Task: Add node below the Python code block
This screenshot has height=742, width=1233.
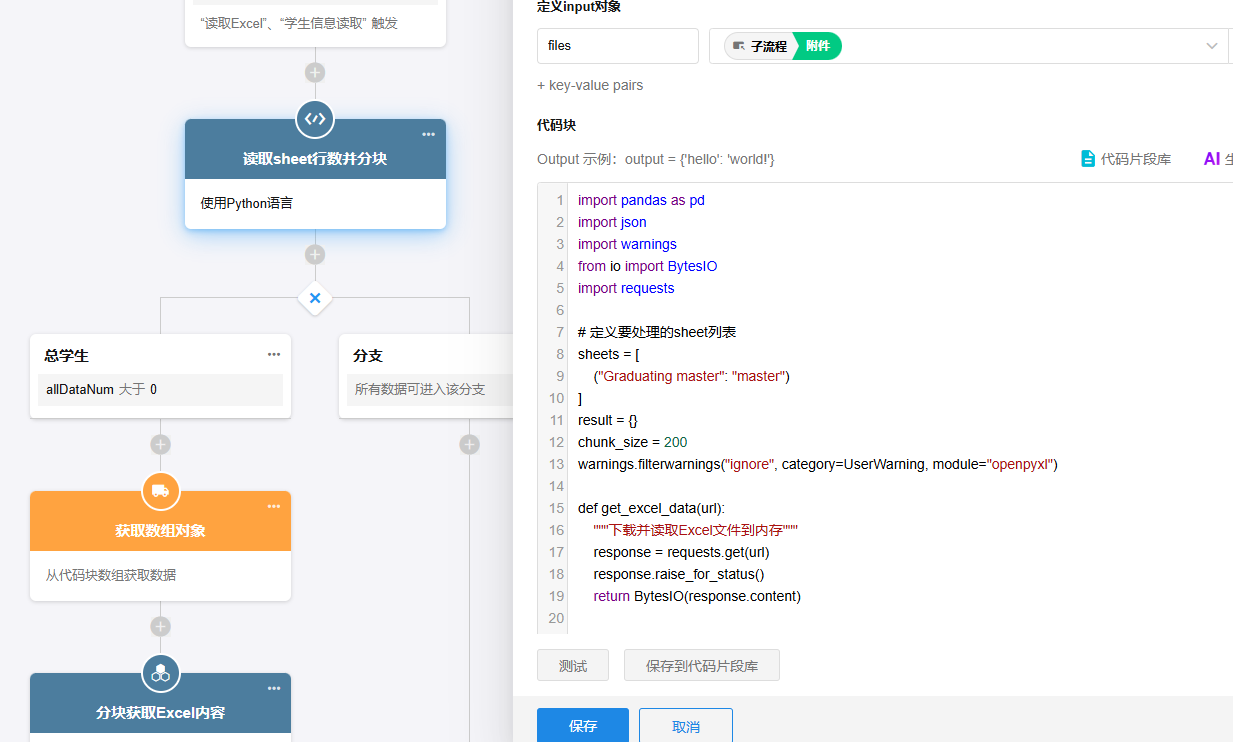Action: click(315, 254)
